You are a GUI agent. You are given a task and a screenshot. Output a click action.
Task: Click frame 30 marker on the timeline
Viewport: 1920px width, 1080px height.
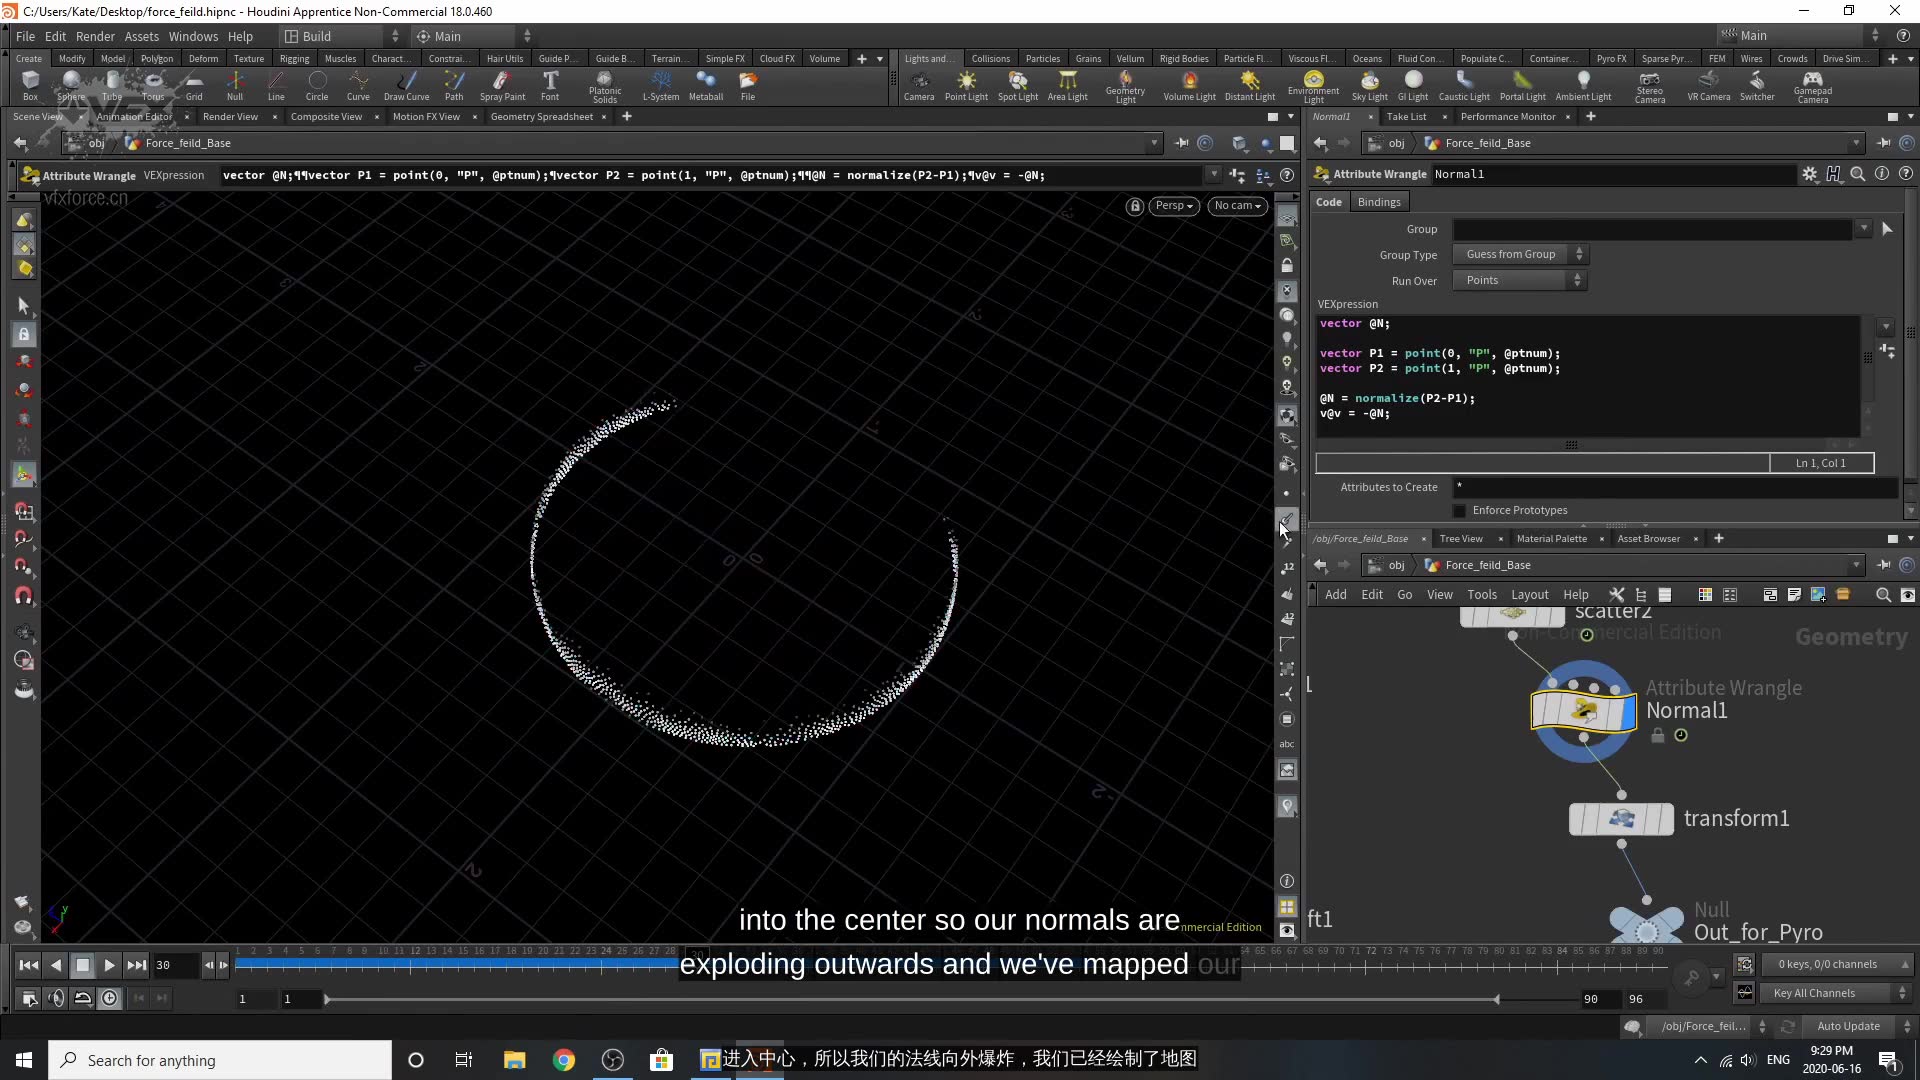click(x=697, y=951)
